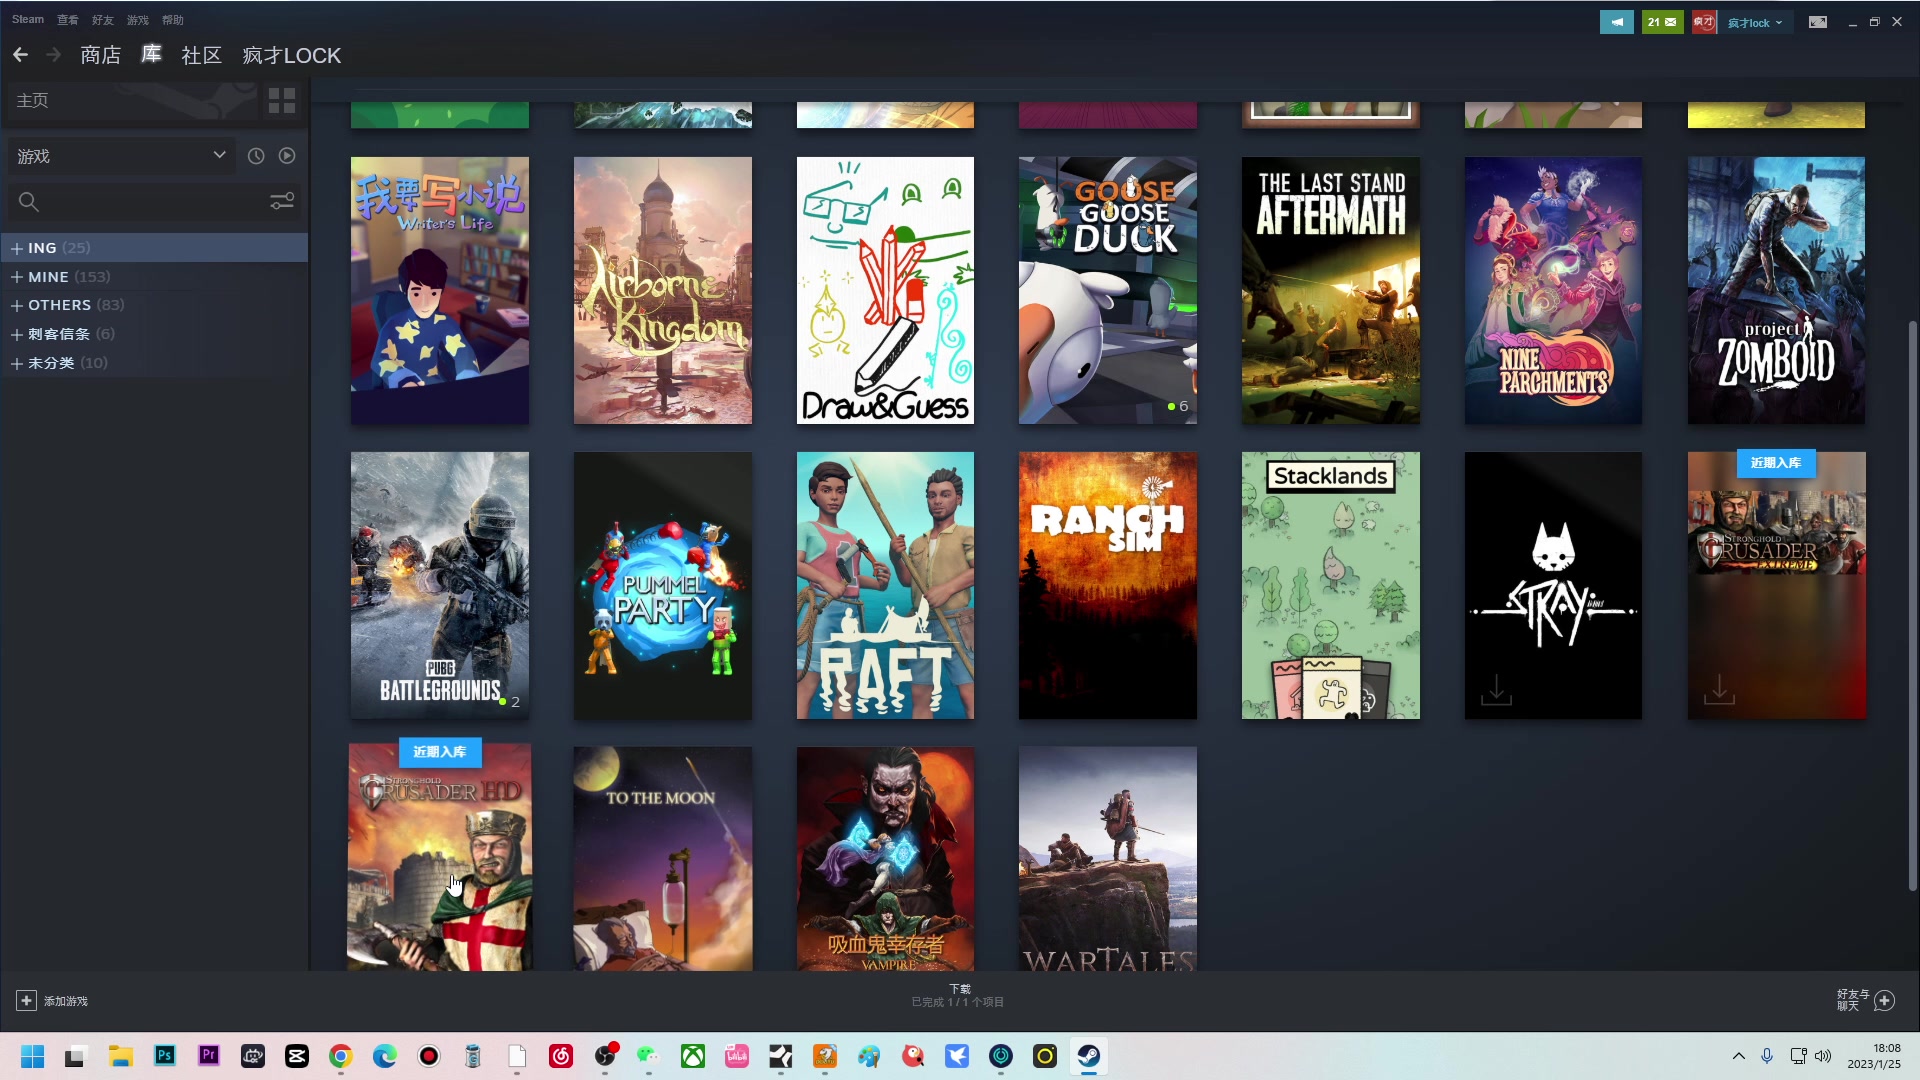1920x1080 pixels.
Task: Toggle ready-to-play filter icon
Action: tap(287, 156)
